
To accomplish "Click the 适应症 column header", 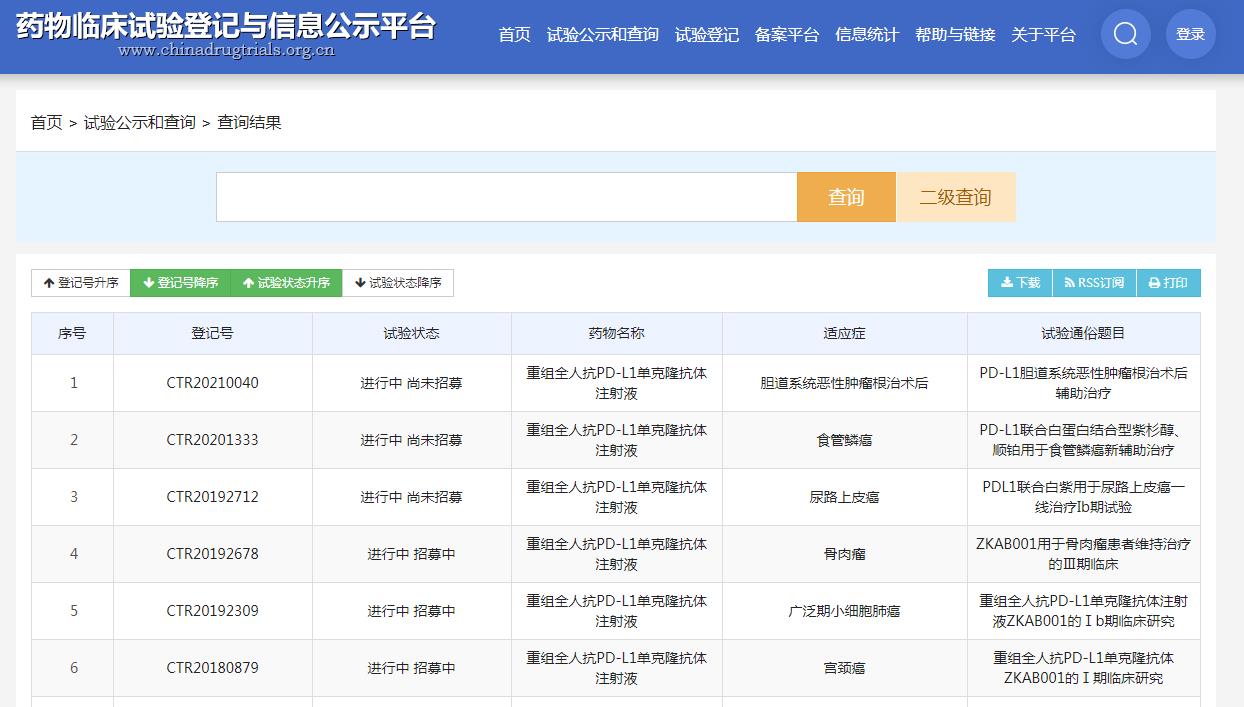I will (844, 333).
